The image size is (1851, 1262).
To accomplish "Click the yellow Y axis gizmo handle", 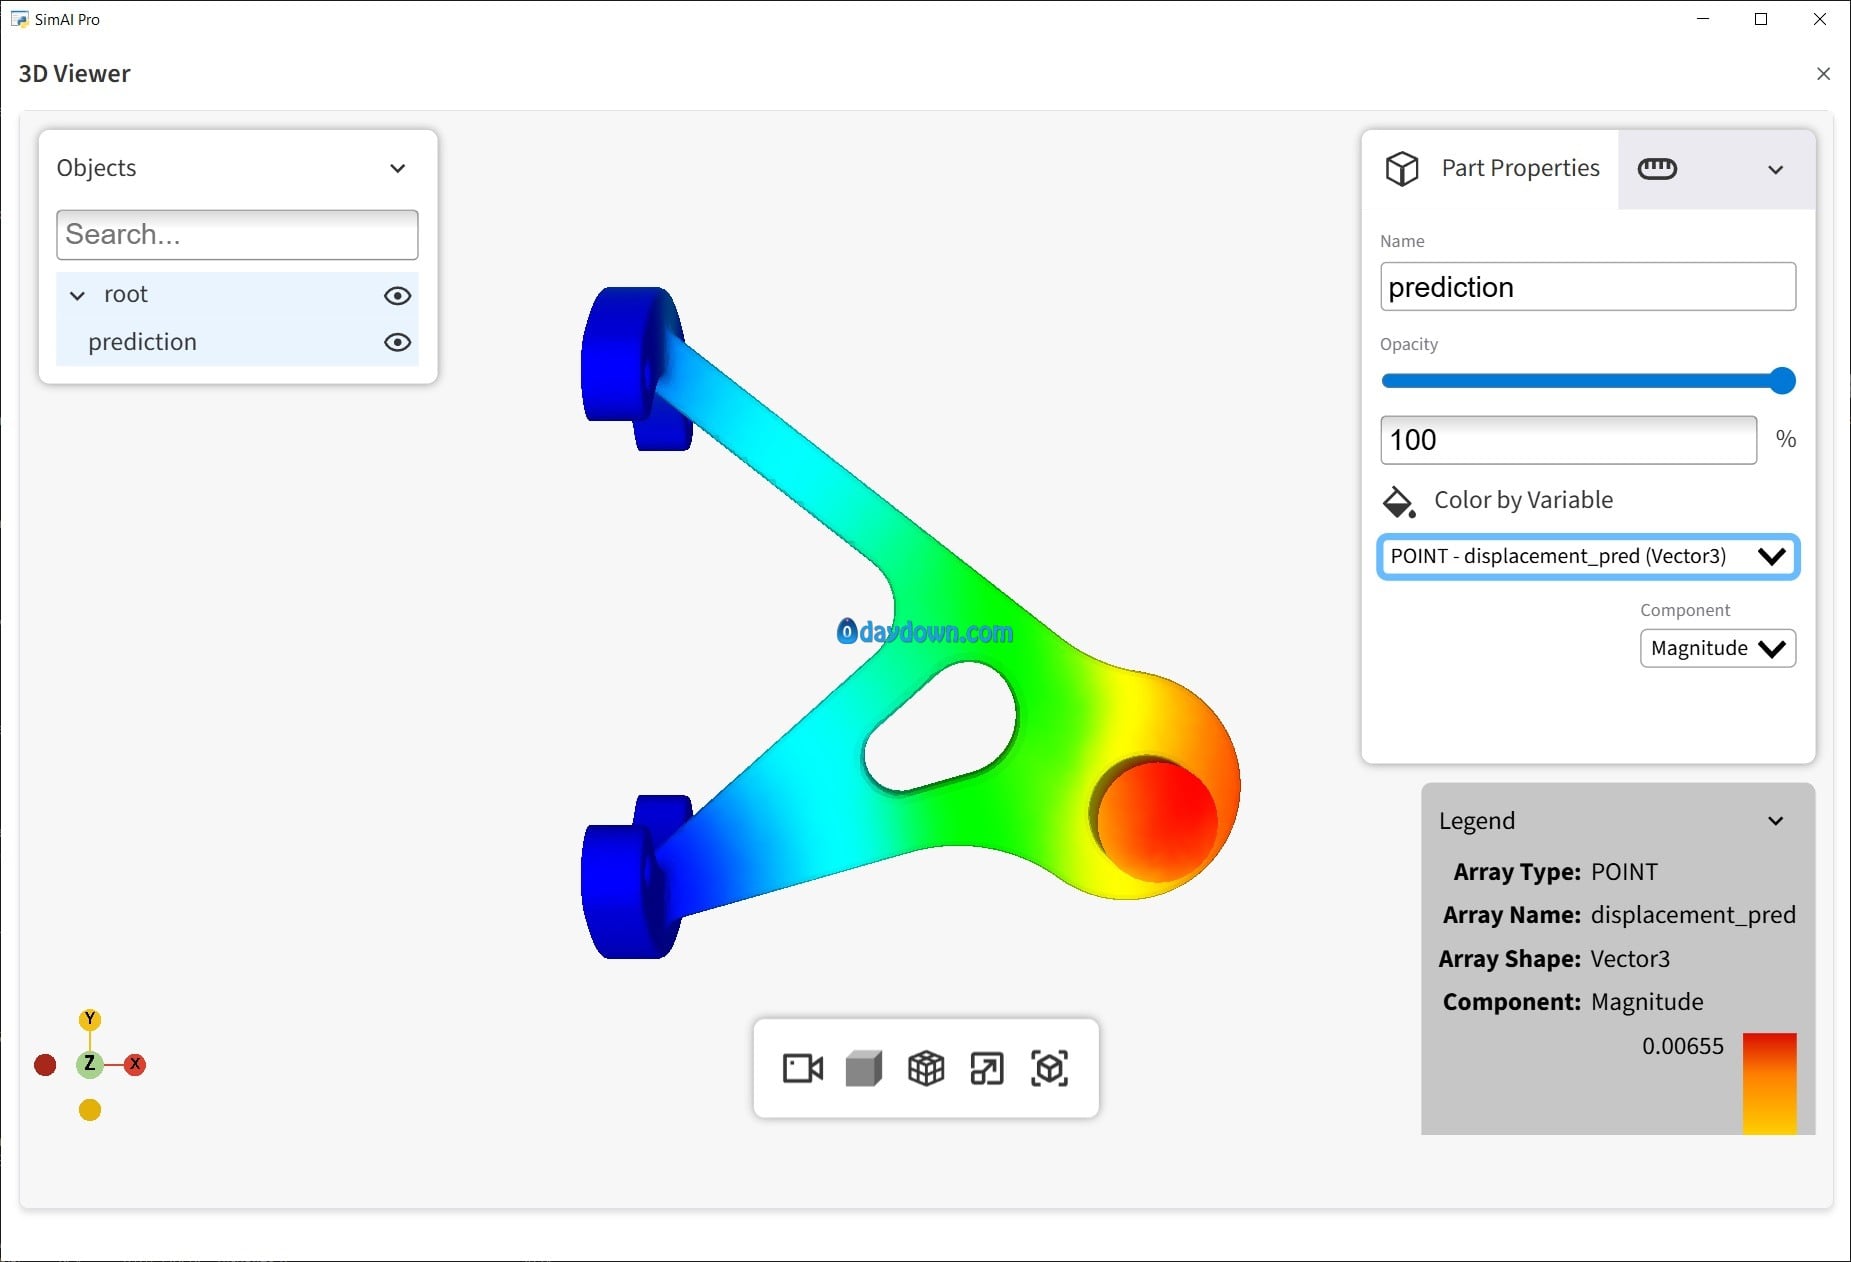I will coord(90,1019).
